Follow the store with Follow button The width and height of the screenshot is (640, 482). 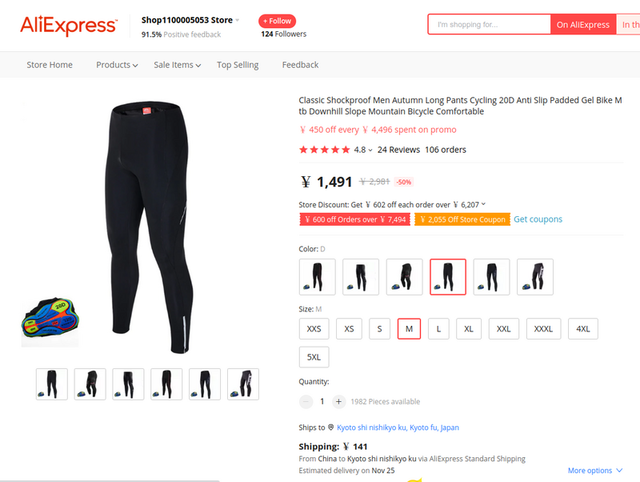tap(277, 21)
